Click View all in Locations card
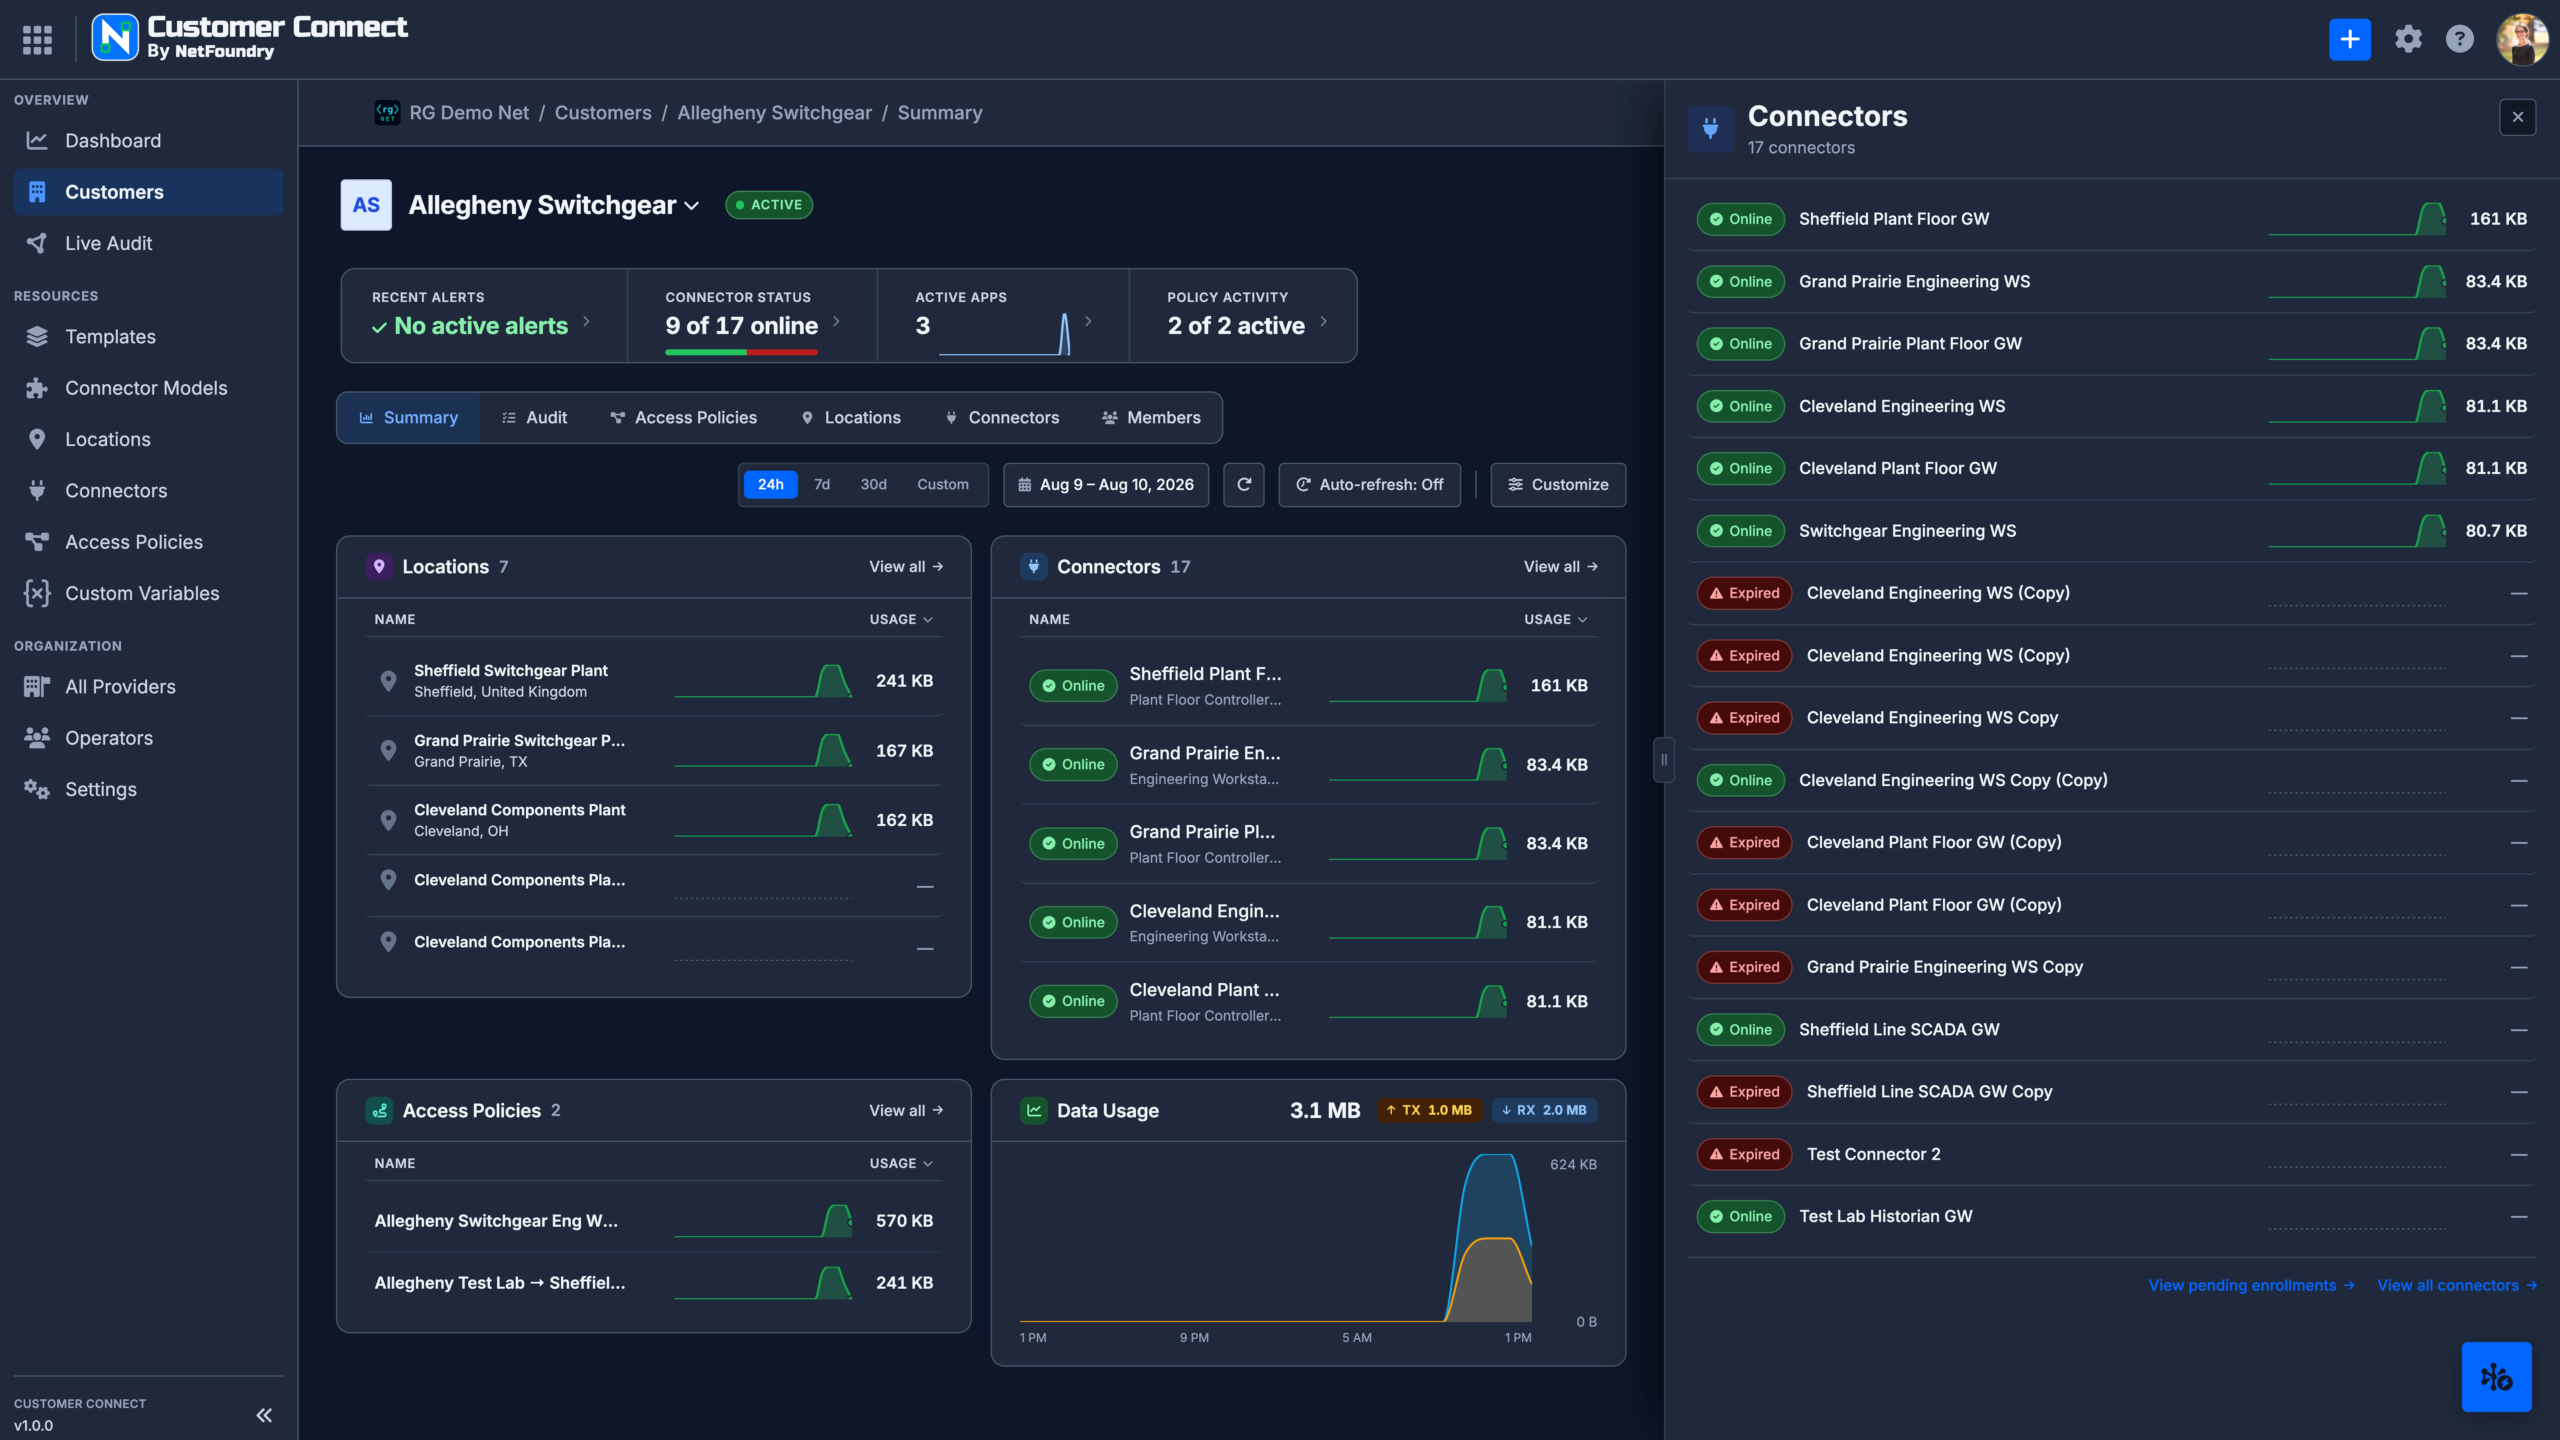This screenshot has height=1440, width=2560. point(906,567)
